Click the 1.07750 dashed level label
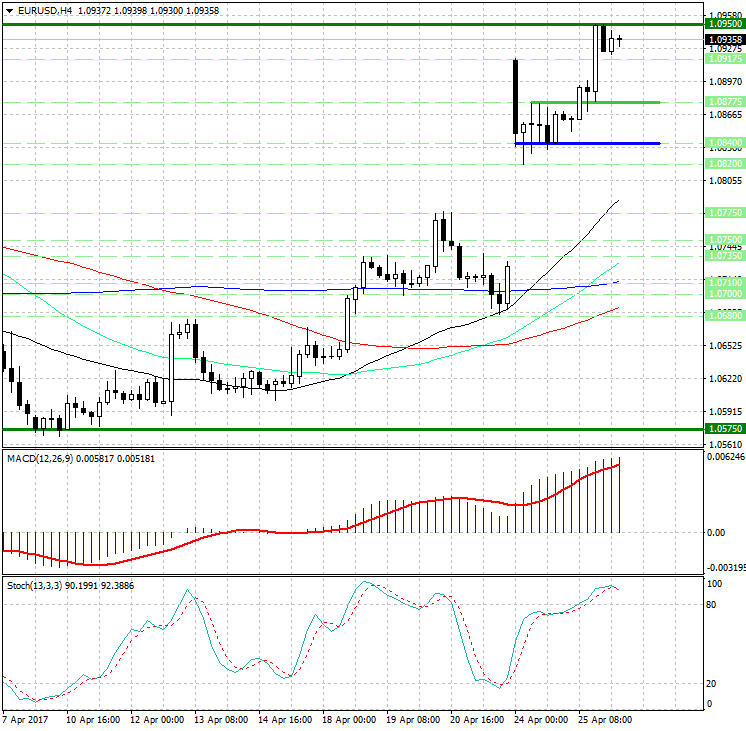Viewport: 746px width, 731px height. pos(725,213)
